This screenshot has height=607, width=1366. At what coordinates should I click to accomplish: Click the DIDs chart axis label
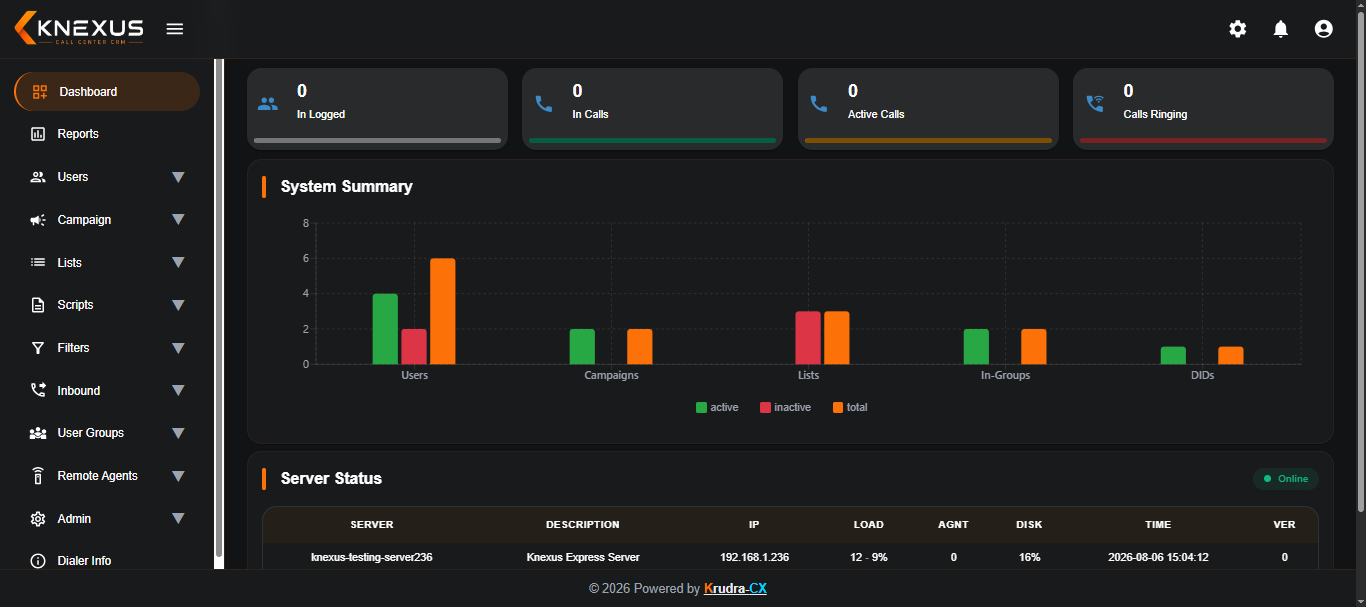(x=1203, y=375)
